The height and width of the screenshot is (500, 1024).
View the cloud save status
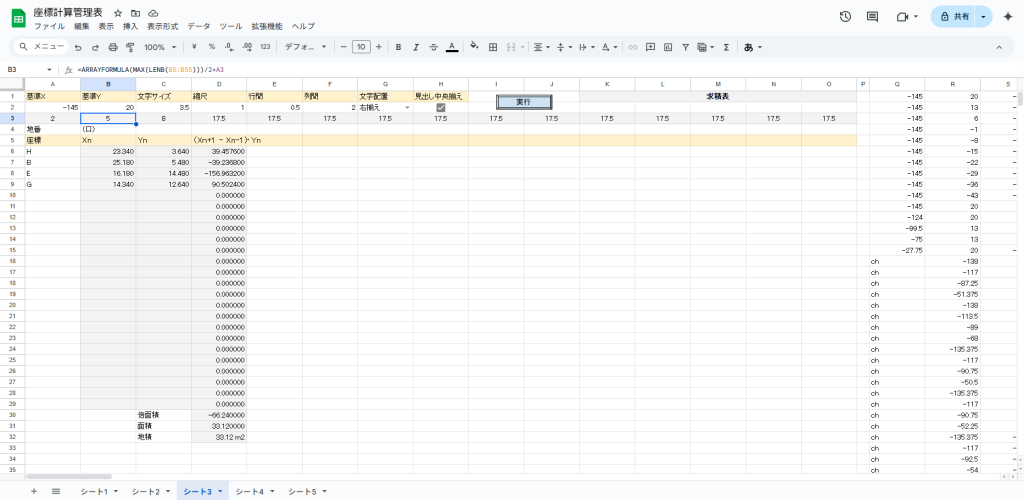(x=153, y=13)
